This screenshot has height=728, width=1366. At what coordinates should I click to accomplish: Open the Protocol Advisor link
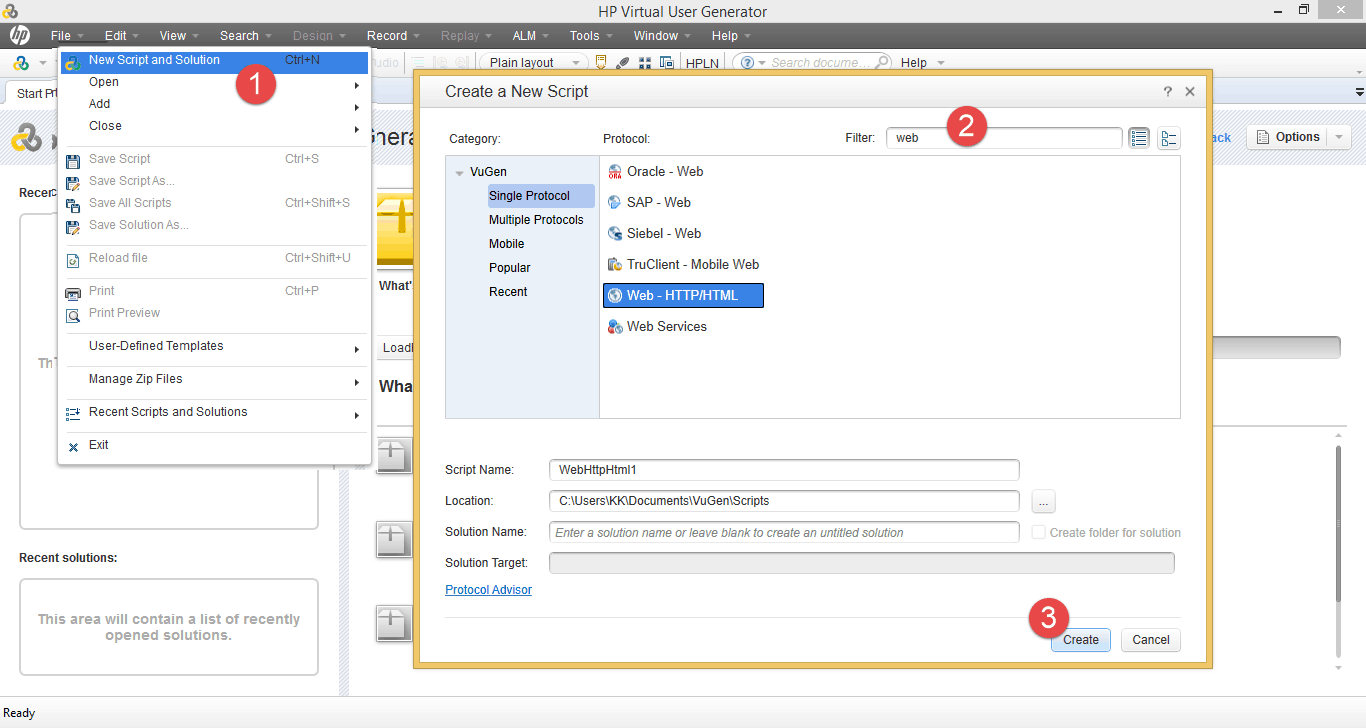point(488,590)
